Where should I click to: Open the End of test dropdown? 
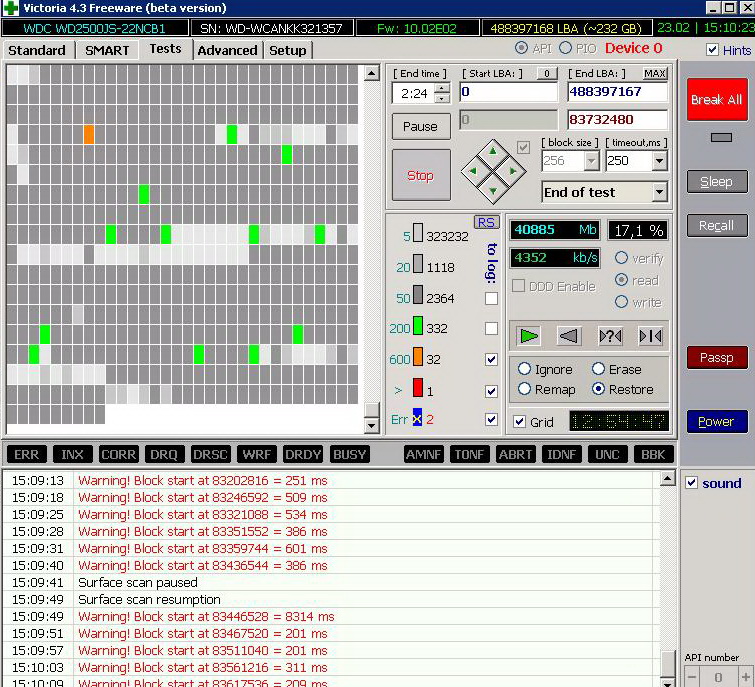pyautogui.click(x=660, y=193)
